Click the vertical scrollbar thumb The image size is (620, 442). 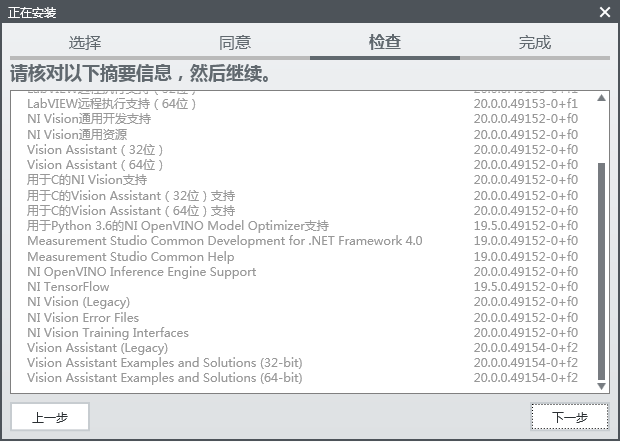click(x=601, y=270)
